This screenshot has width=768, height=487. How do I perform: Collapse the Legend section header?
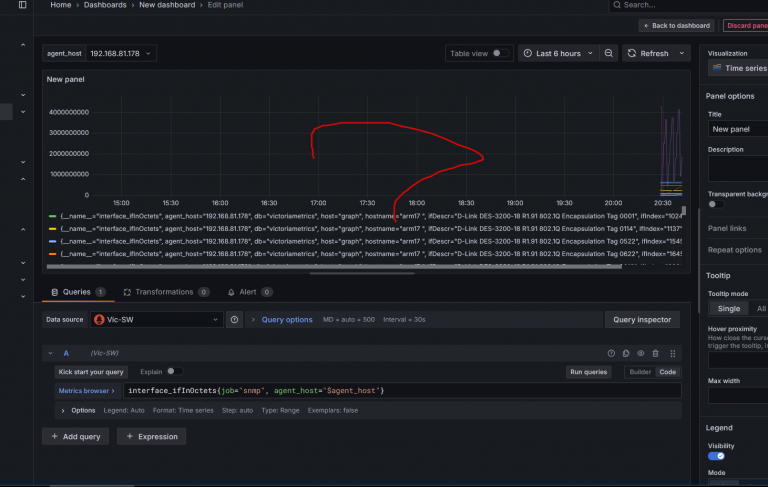719,428
